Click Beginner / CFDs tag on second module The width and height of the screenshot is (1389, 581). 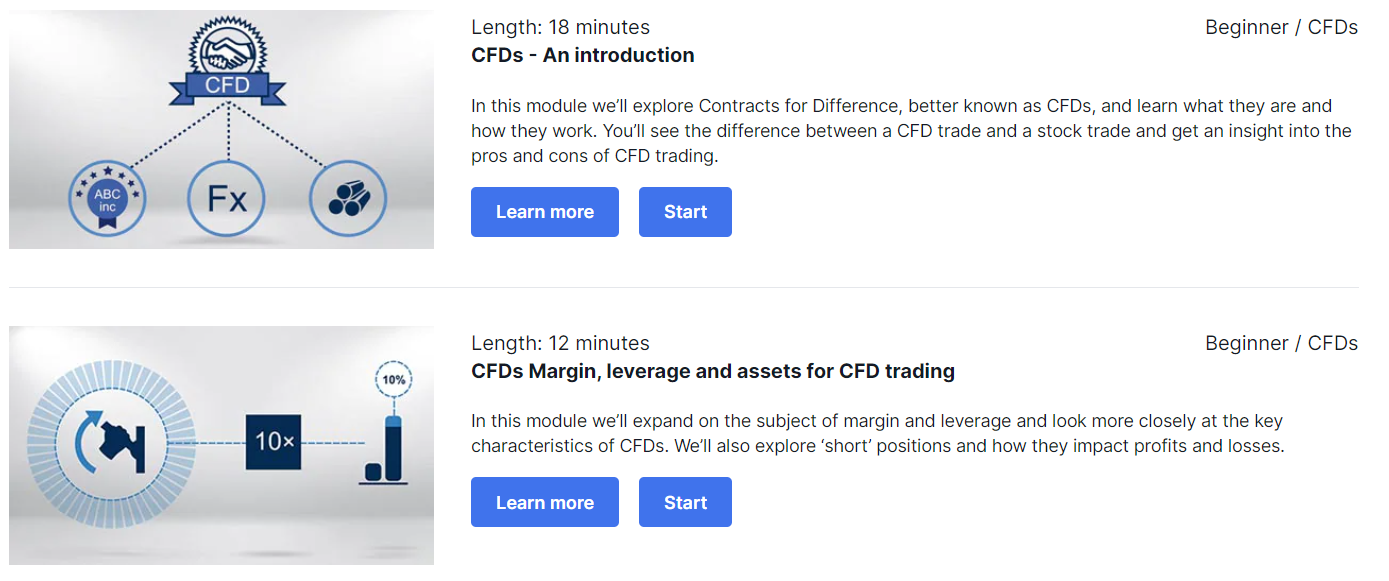coord(1281,343)
